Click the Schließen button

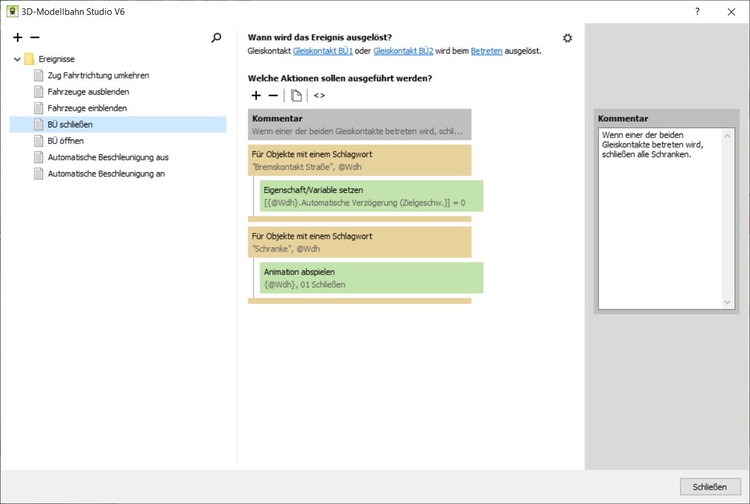coord(709,487)
